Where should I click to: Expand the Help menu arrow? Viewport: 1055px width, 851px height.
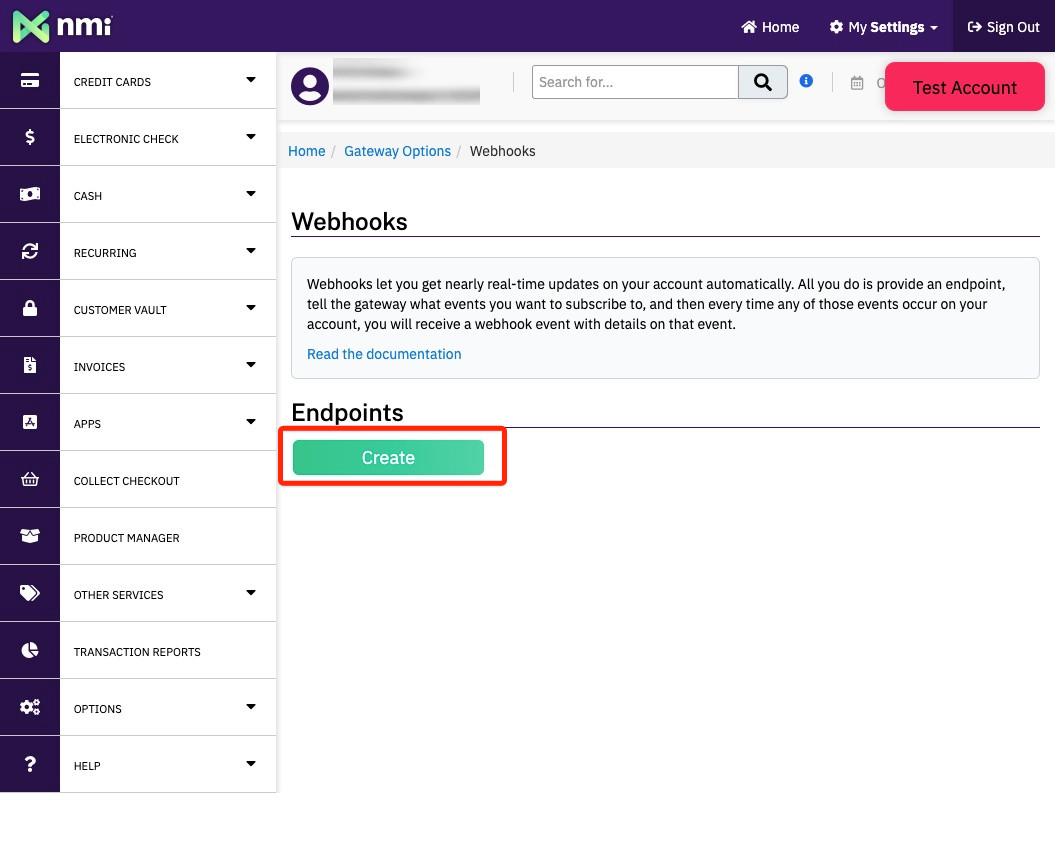click(x=251, y=764)
